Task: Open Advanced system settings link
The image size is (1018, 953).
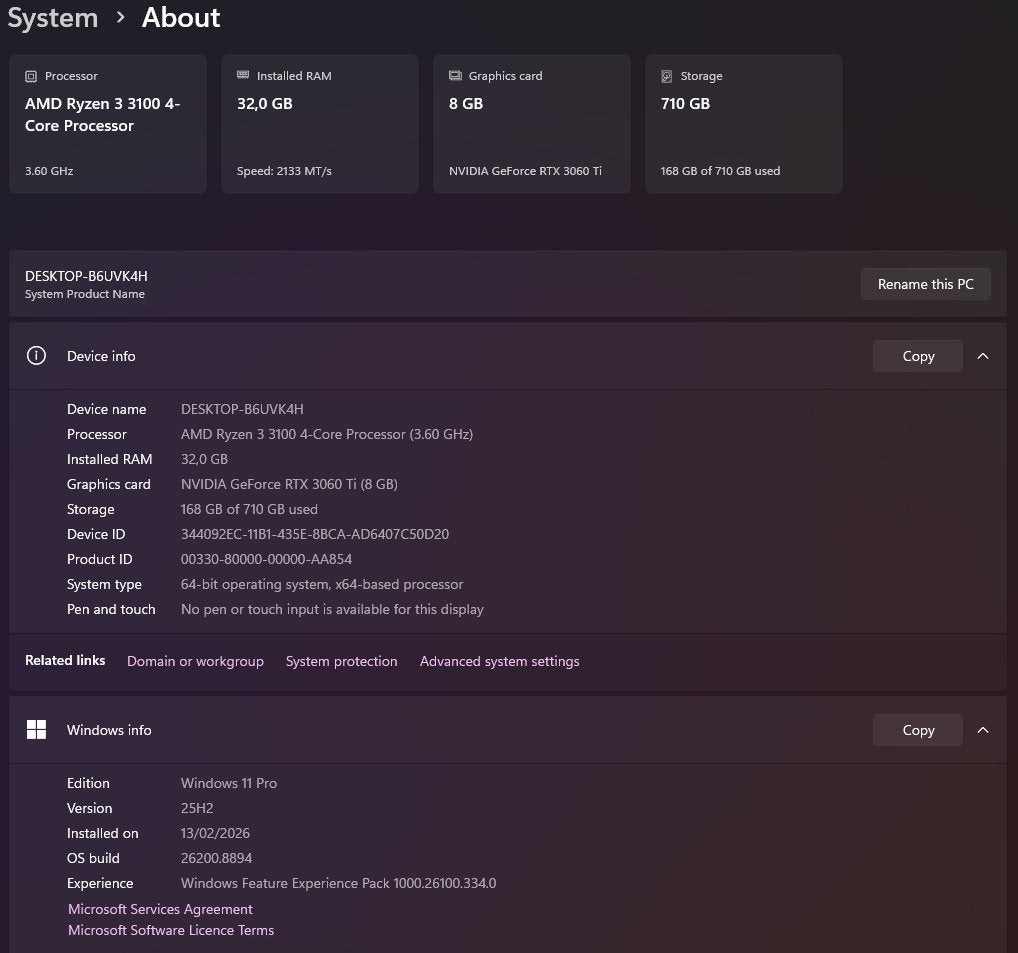Action: pyautogui.click(x=499, y=662)
